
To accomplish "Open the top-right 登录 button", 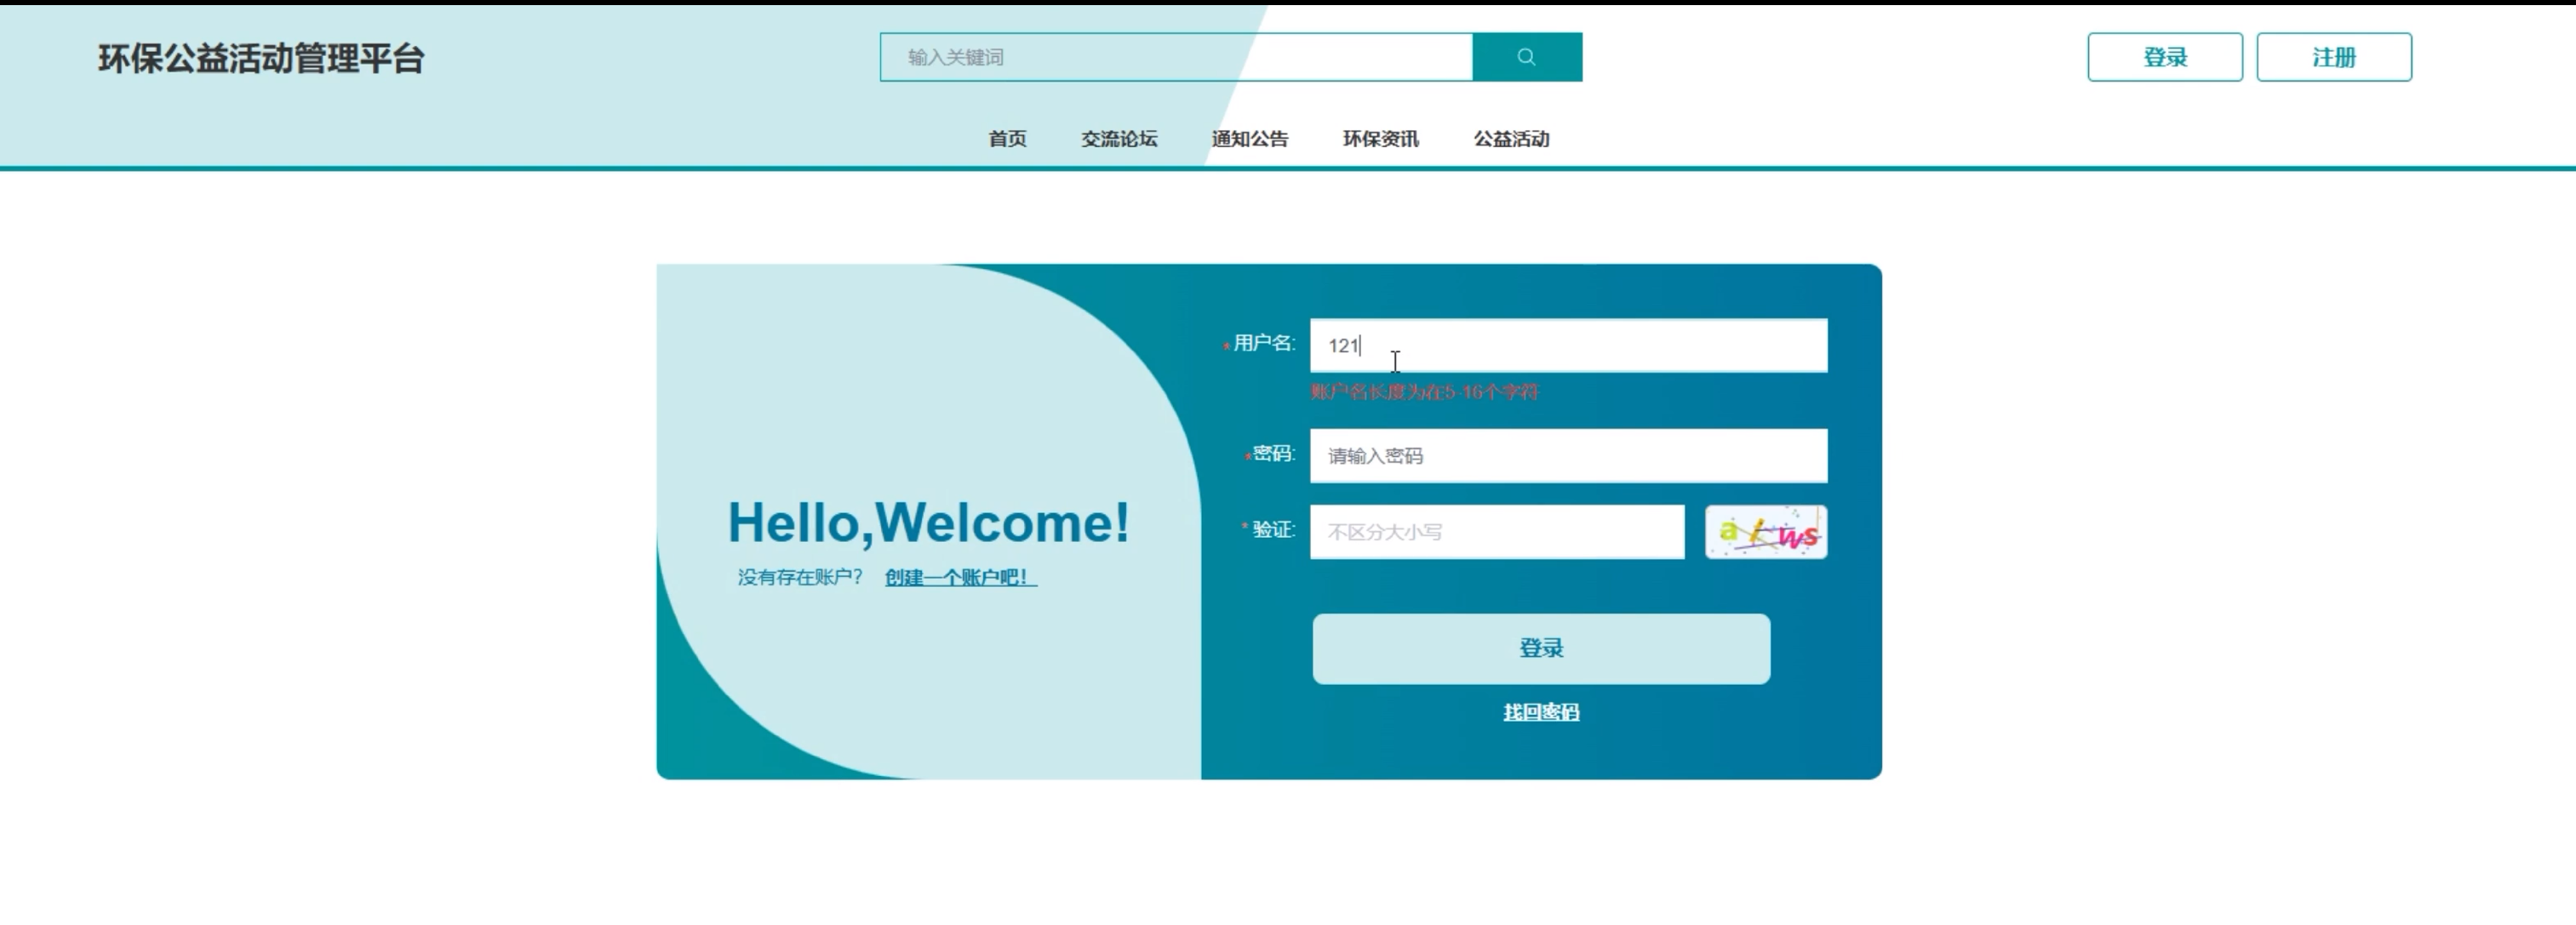I will [2164, 57].
